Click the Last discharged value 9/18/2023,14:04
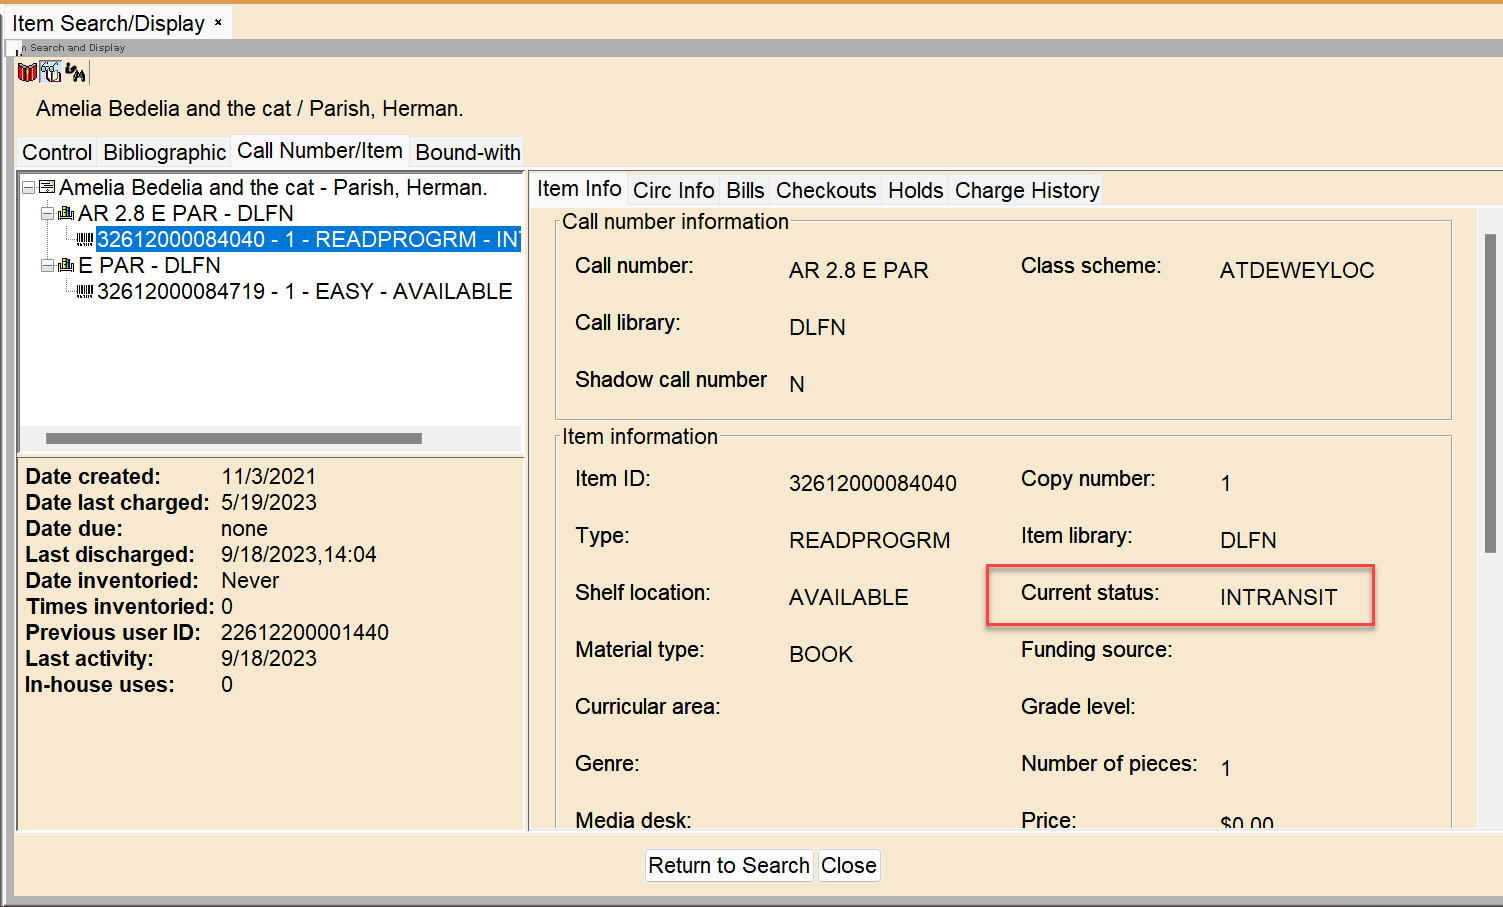The image size is (1503, 907). click(299, 554)
